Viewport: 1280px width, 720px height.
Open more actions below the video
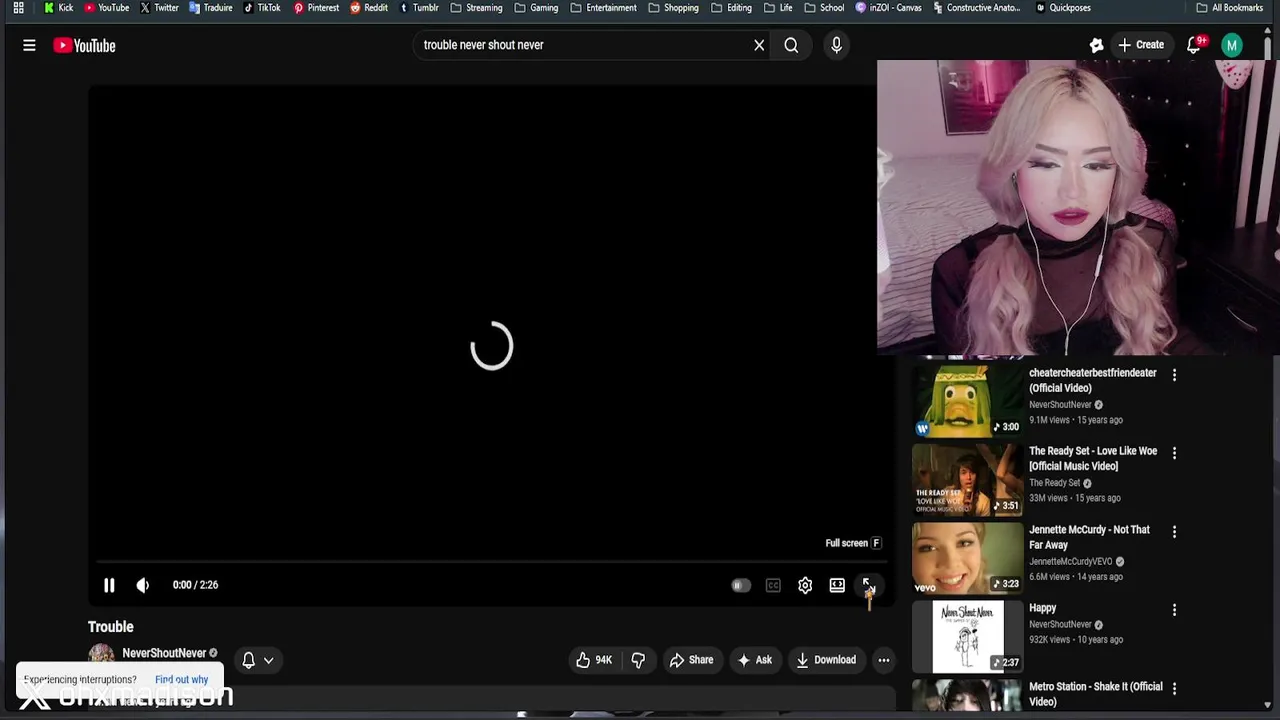tap(884, 660)
